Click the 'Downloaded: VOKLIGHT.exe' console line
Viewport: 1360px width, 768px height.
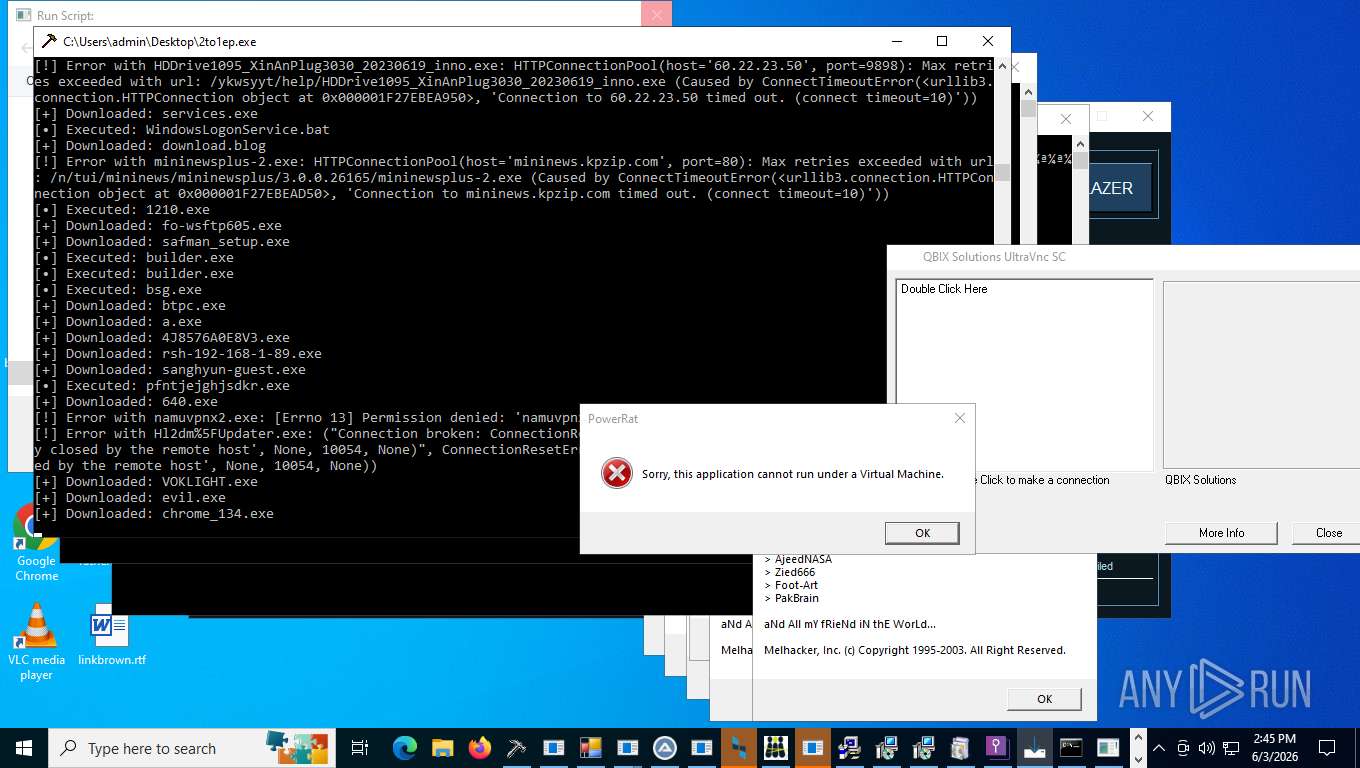coord(146,481)
